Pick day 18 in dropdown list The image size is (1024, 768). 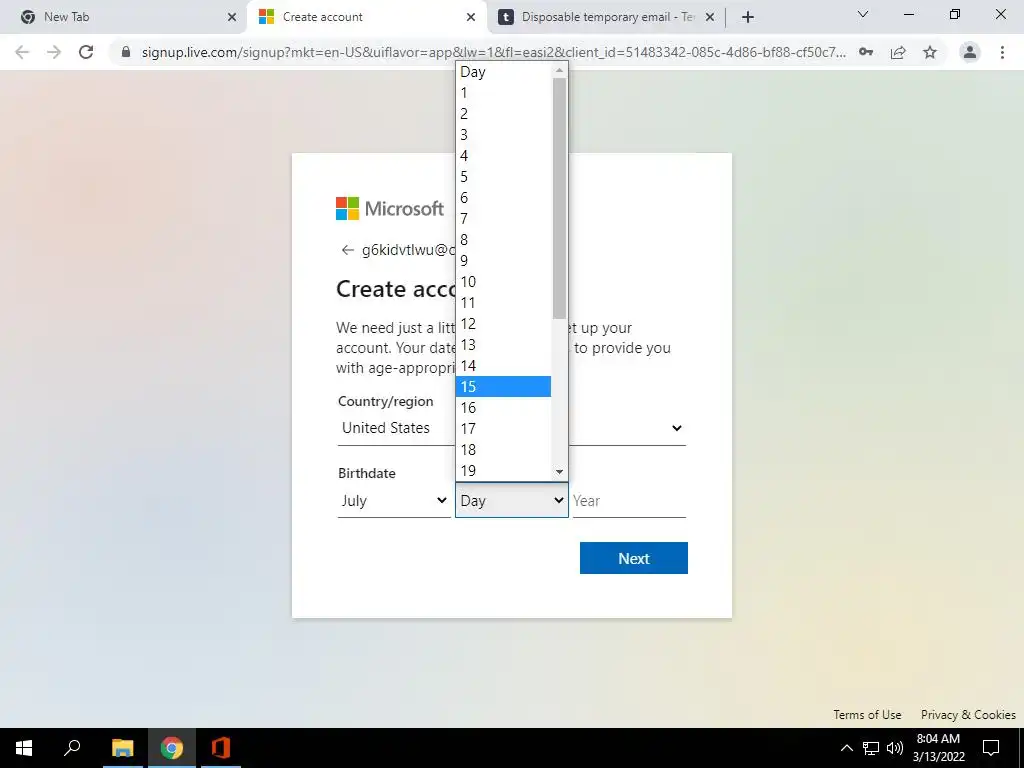(503, 449)
